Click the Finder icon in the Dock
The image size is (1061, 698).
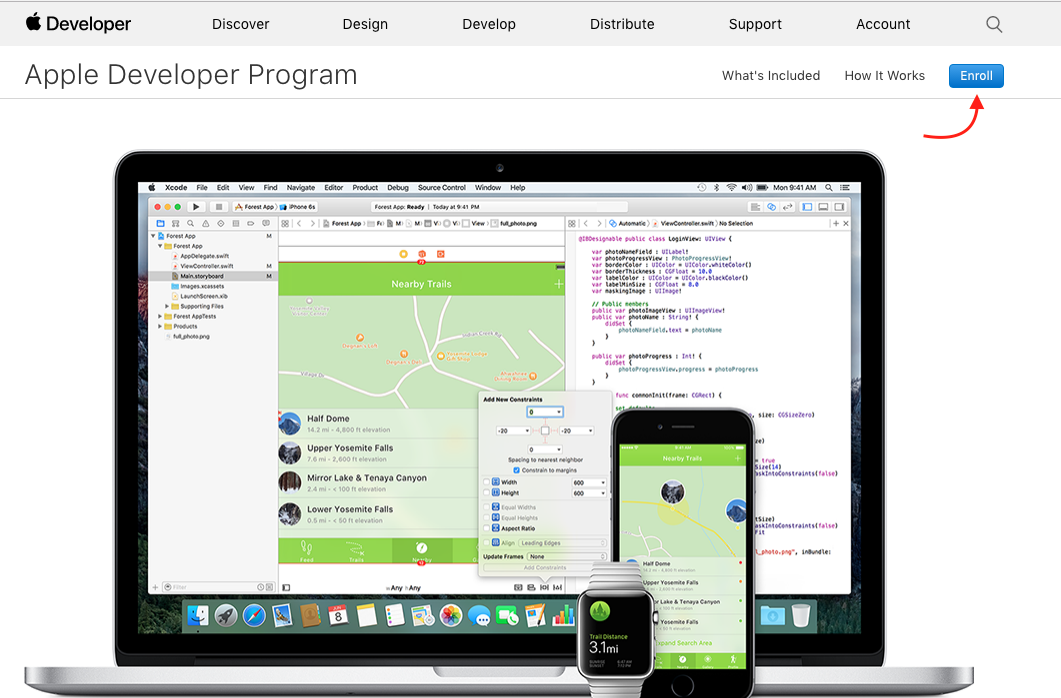198,616
